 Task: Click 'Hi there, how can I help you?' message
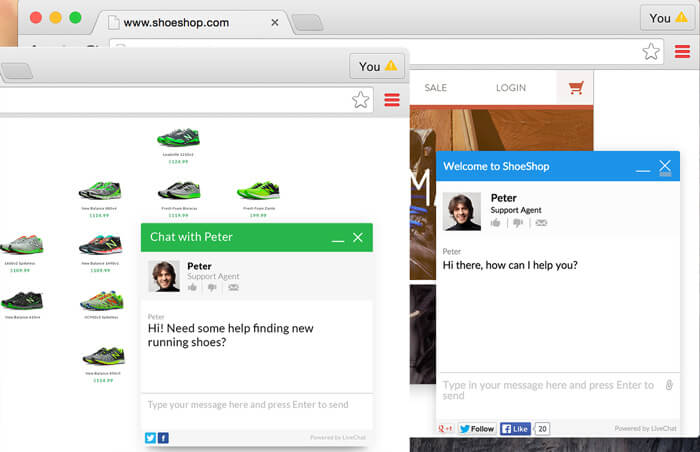coord(510,265)
